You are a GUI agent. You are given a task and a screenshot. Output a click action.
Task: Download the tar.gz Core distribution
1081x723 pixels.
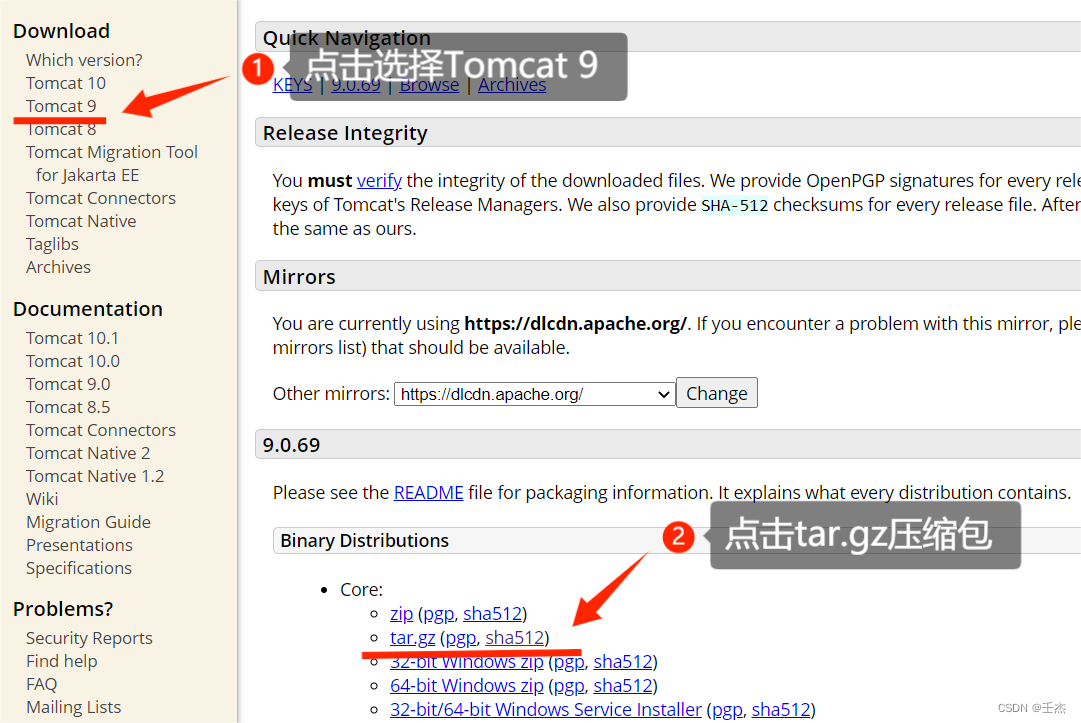(x=412, y=637)
